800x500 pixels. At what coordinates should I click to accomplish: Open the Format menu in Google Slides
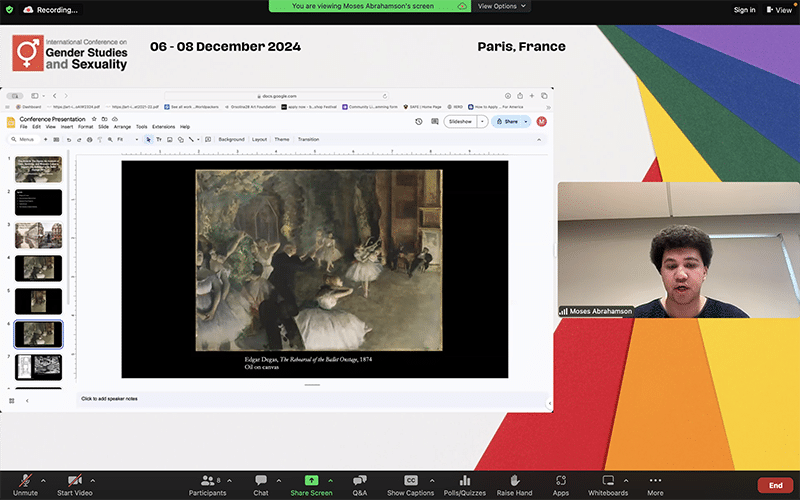pyautogui.click(x=85, y=127)
